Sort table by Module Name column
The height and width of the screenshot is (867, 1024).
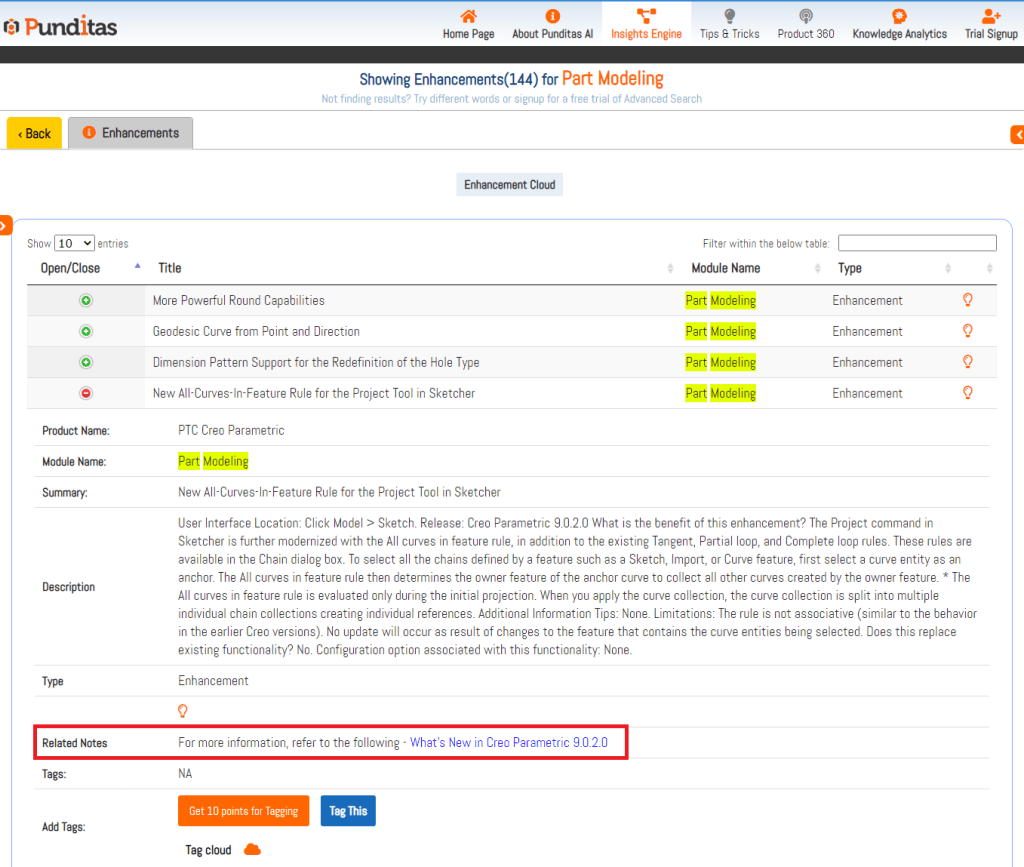(x=725, y=268)
